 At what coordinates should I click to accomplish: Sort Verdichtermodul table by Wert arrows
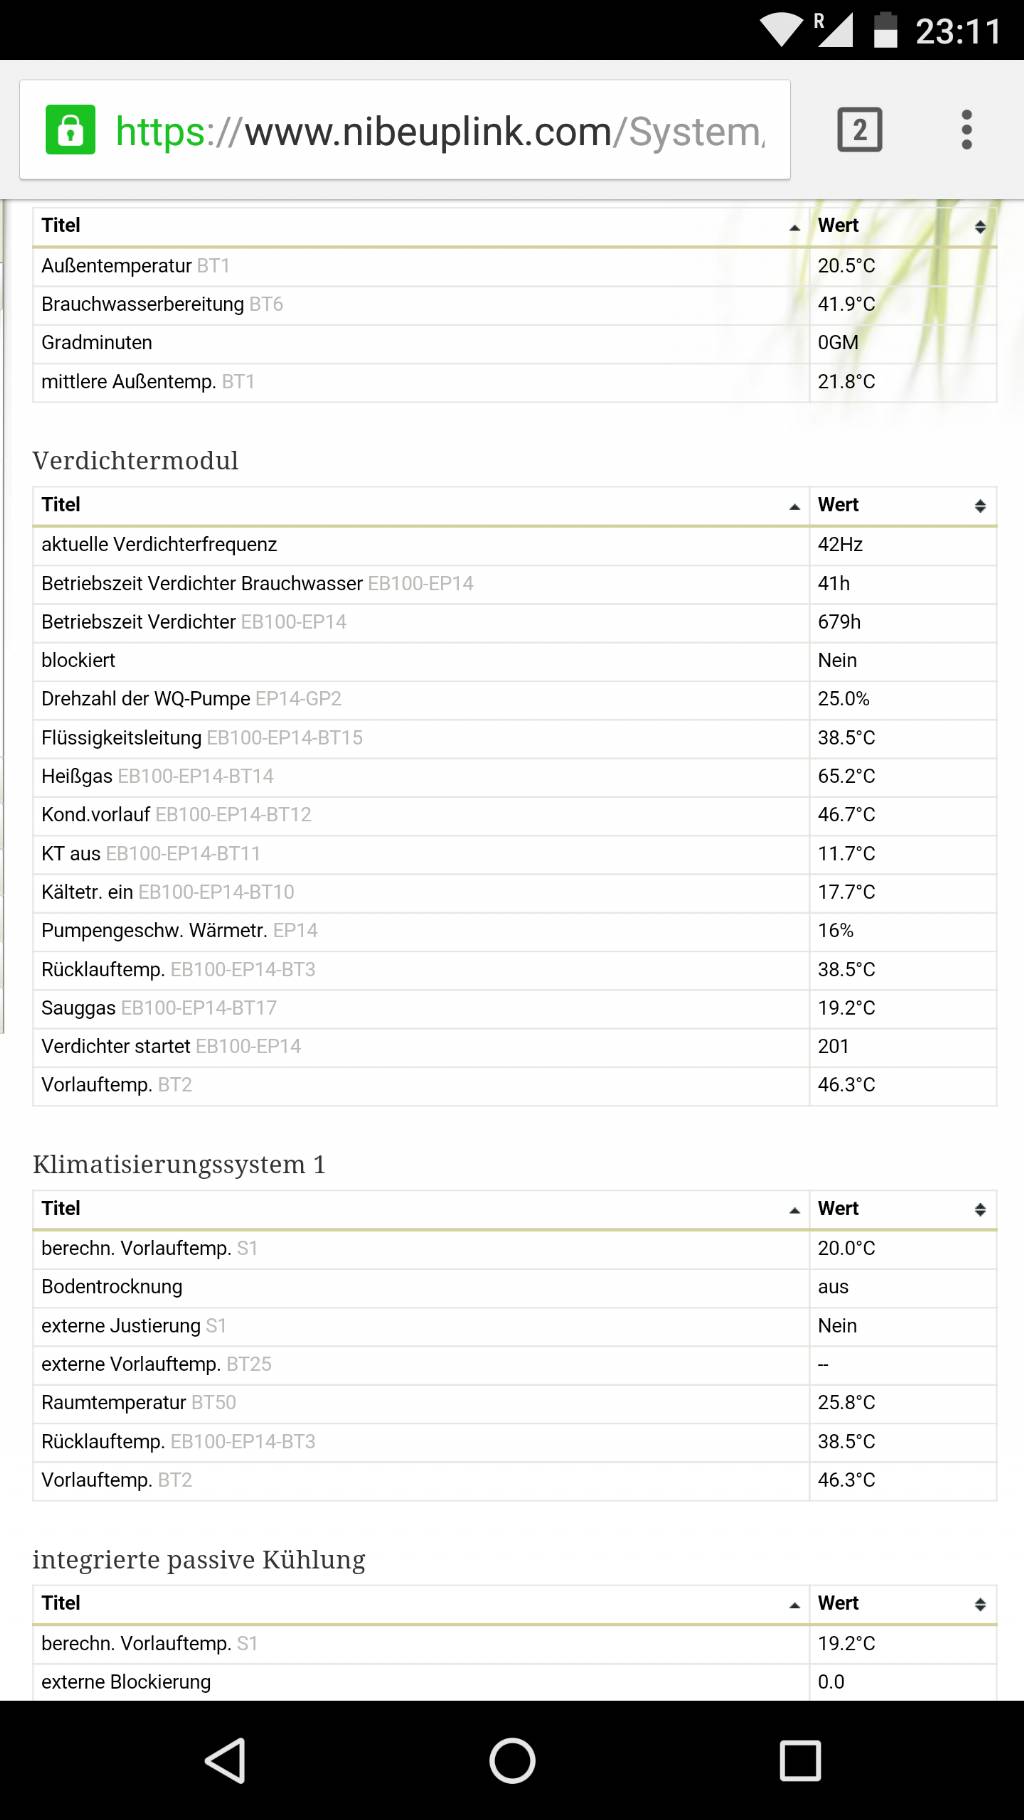pyautogui.click(x=980, y=506)
